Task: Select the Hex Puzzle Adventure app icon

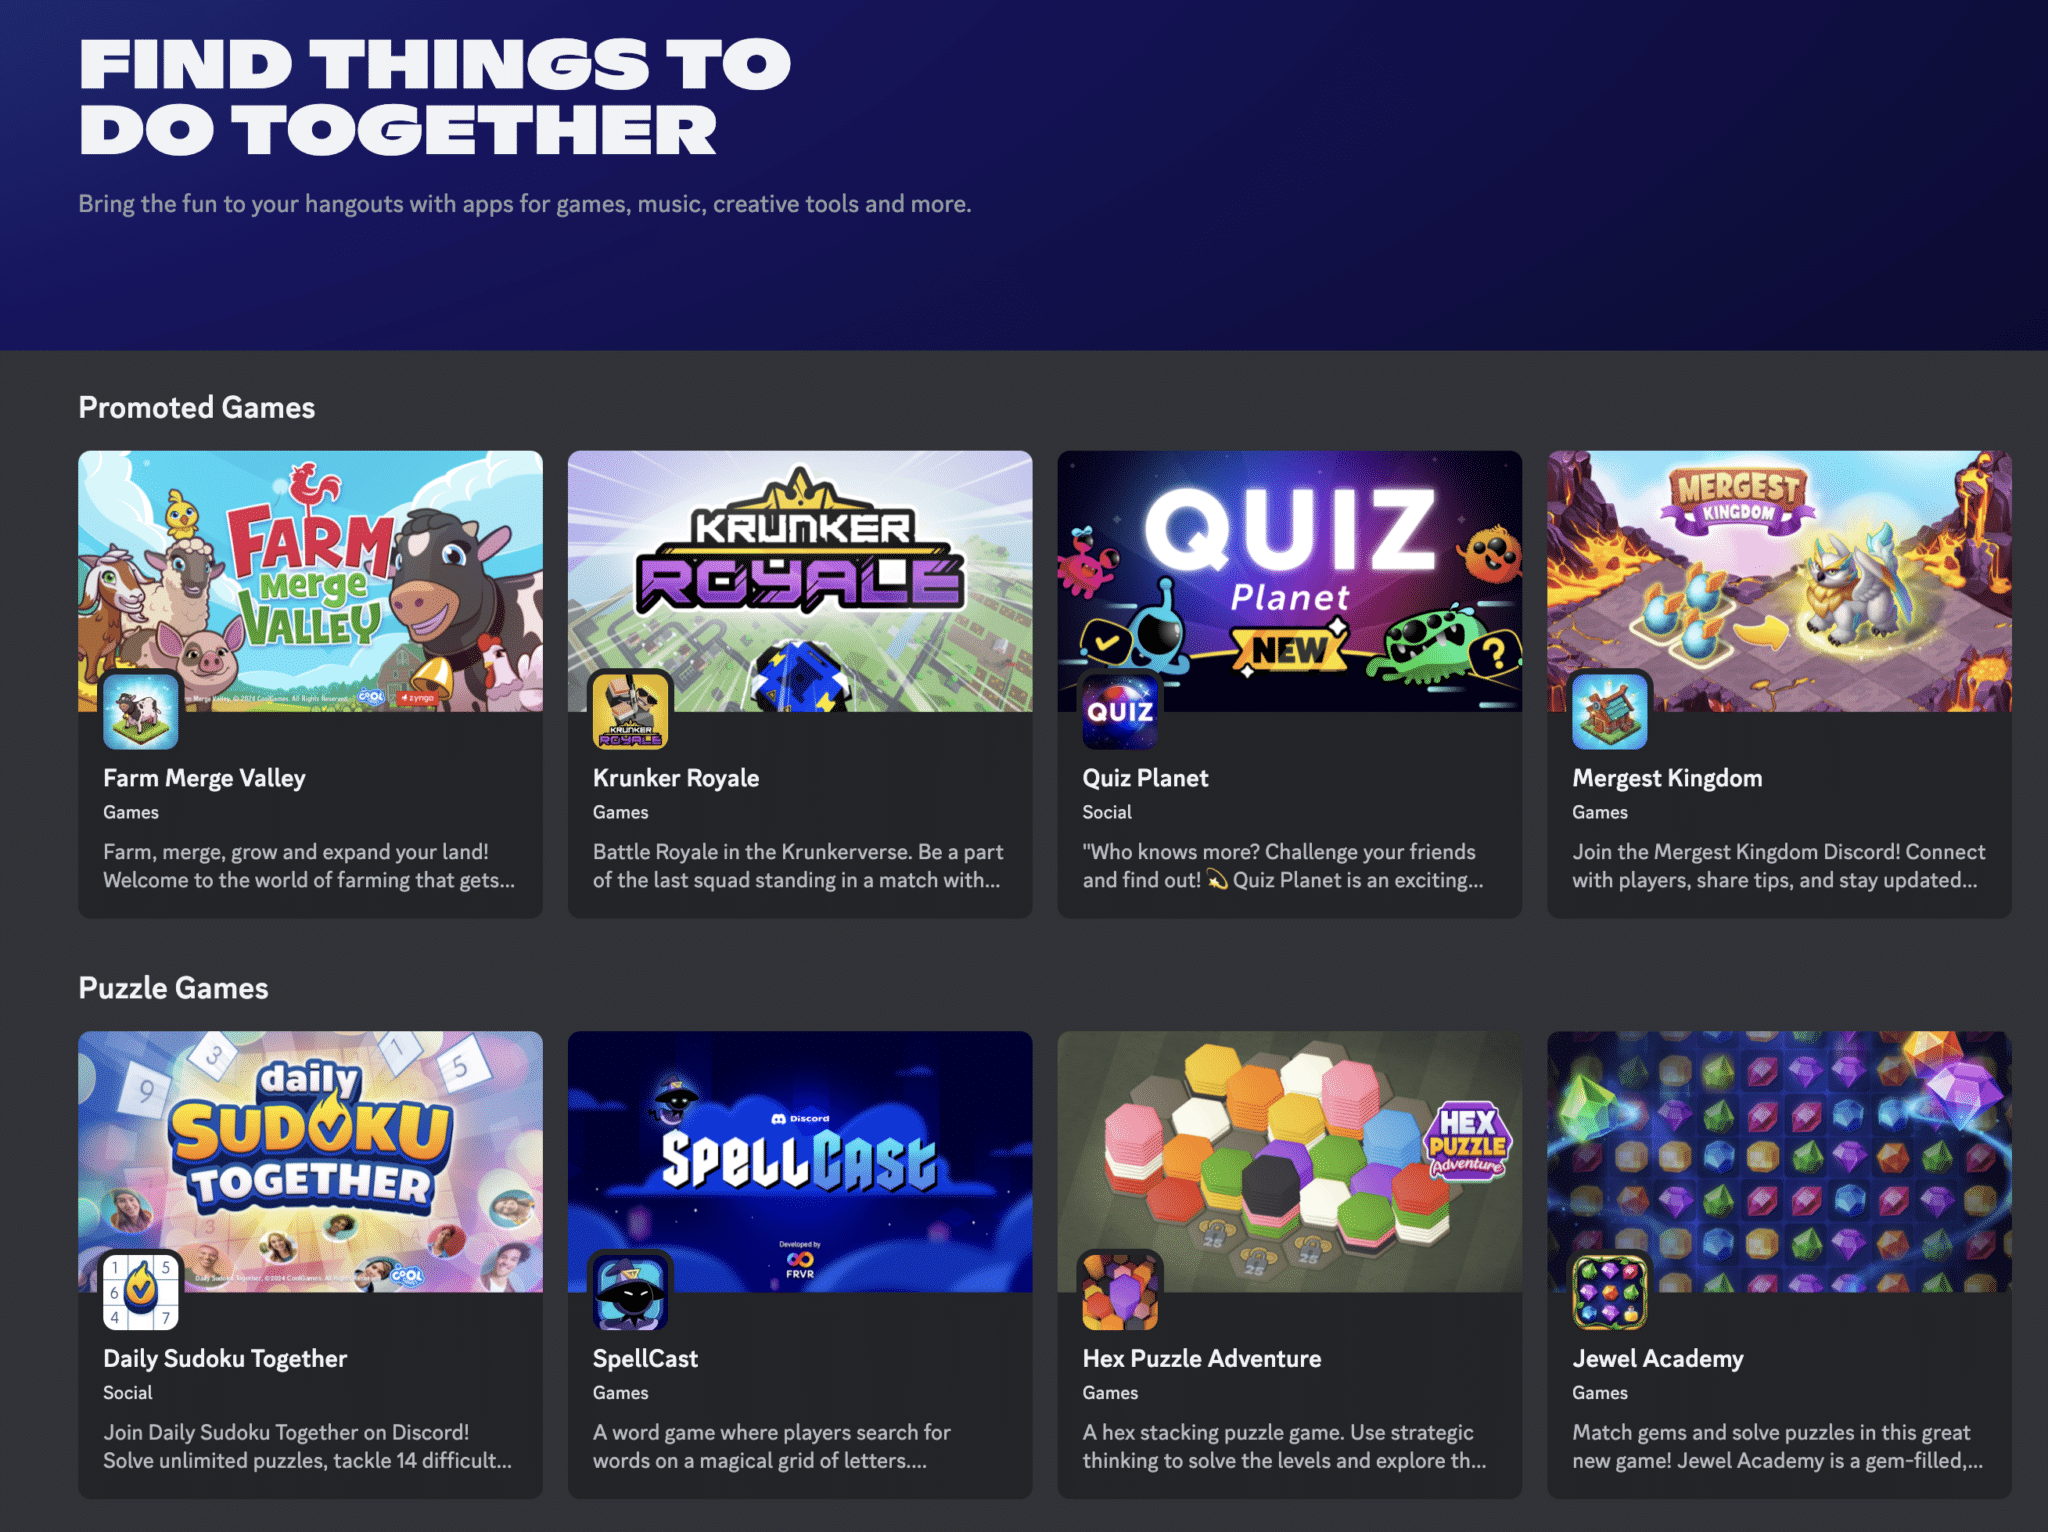Action: point(1120,1292)
